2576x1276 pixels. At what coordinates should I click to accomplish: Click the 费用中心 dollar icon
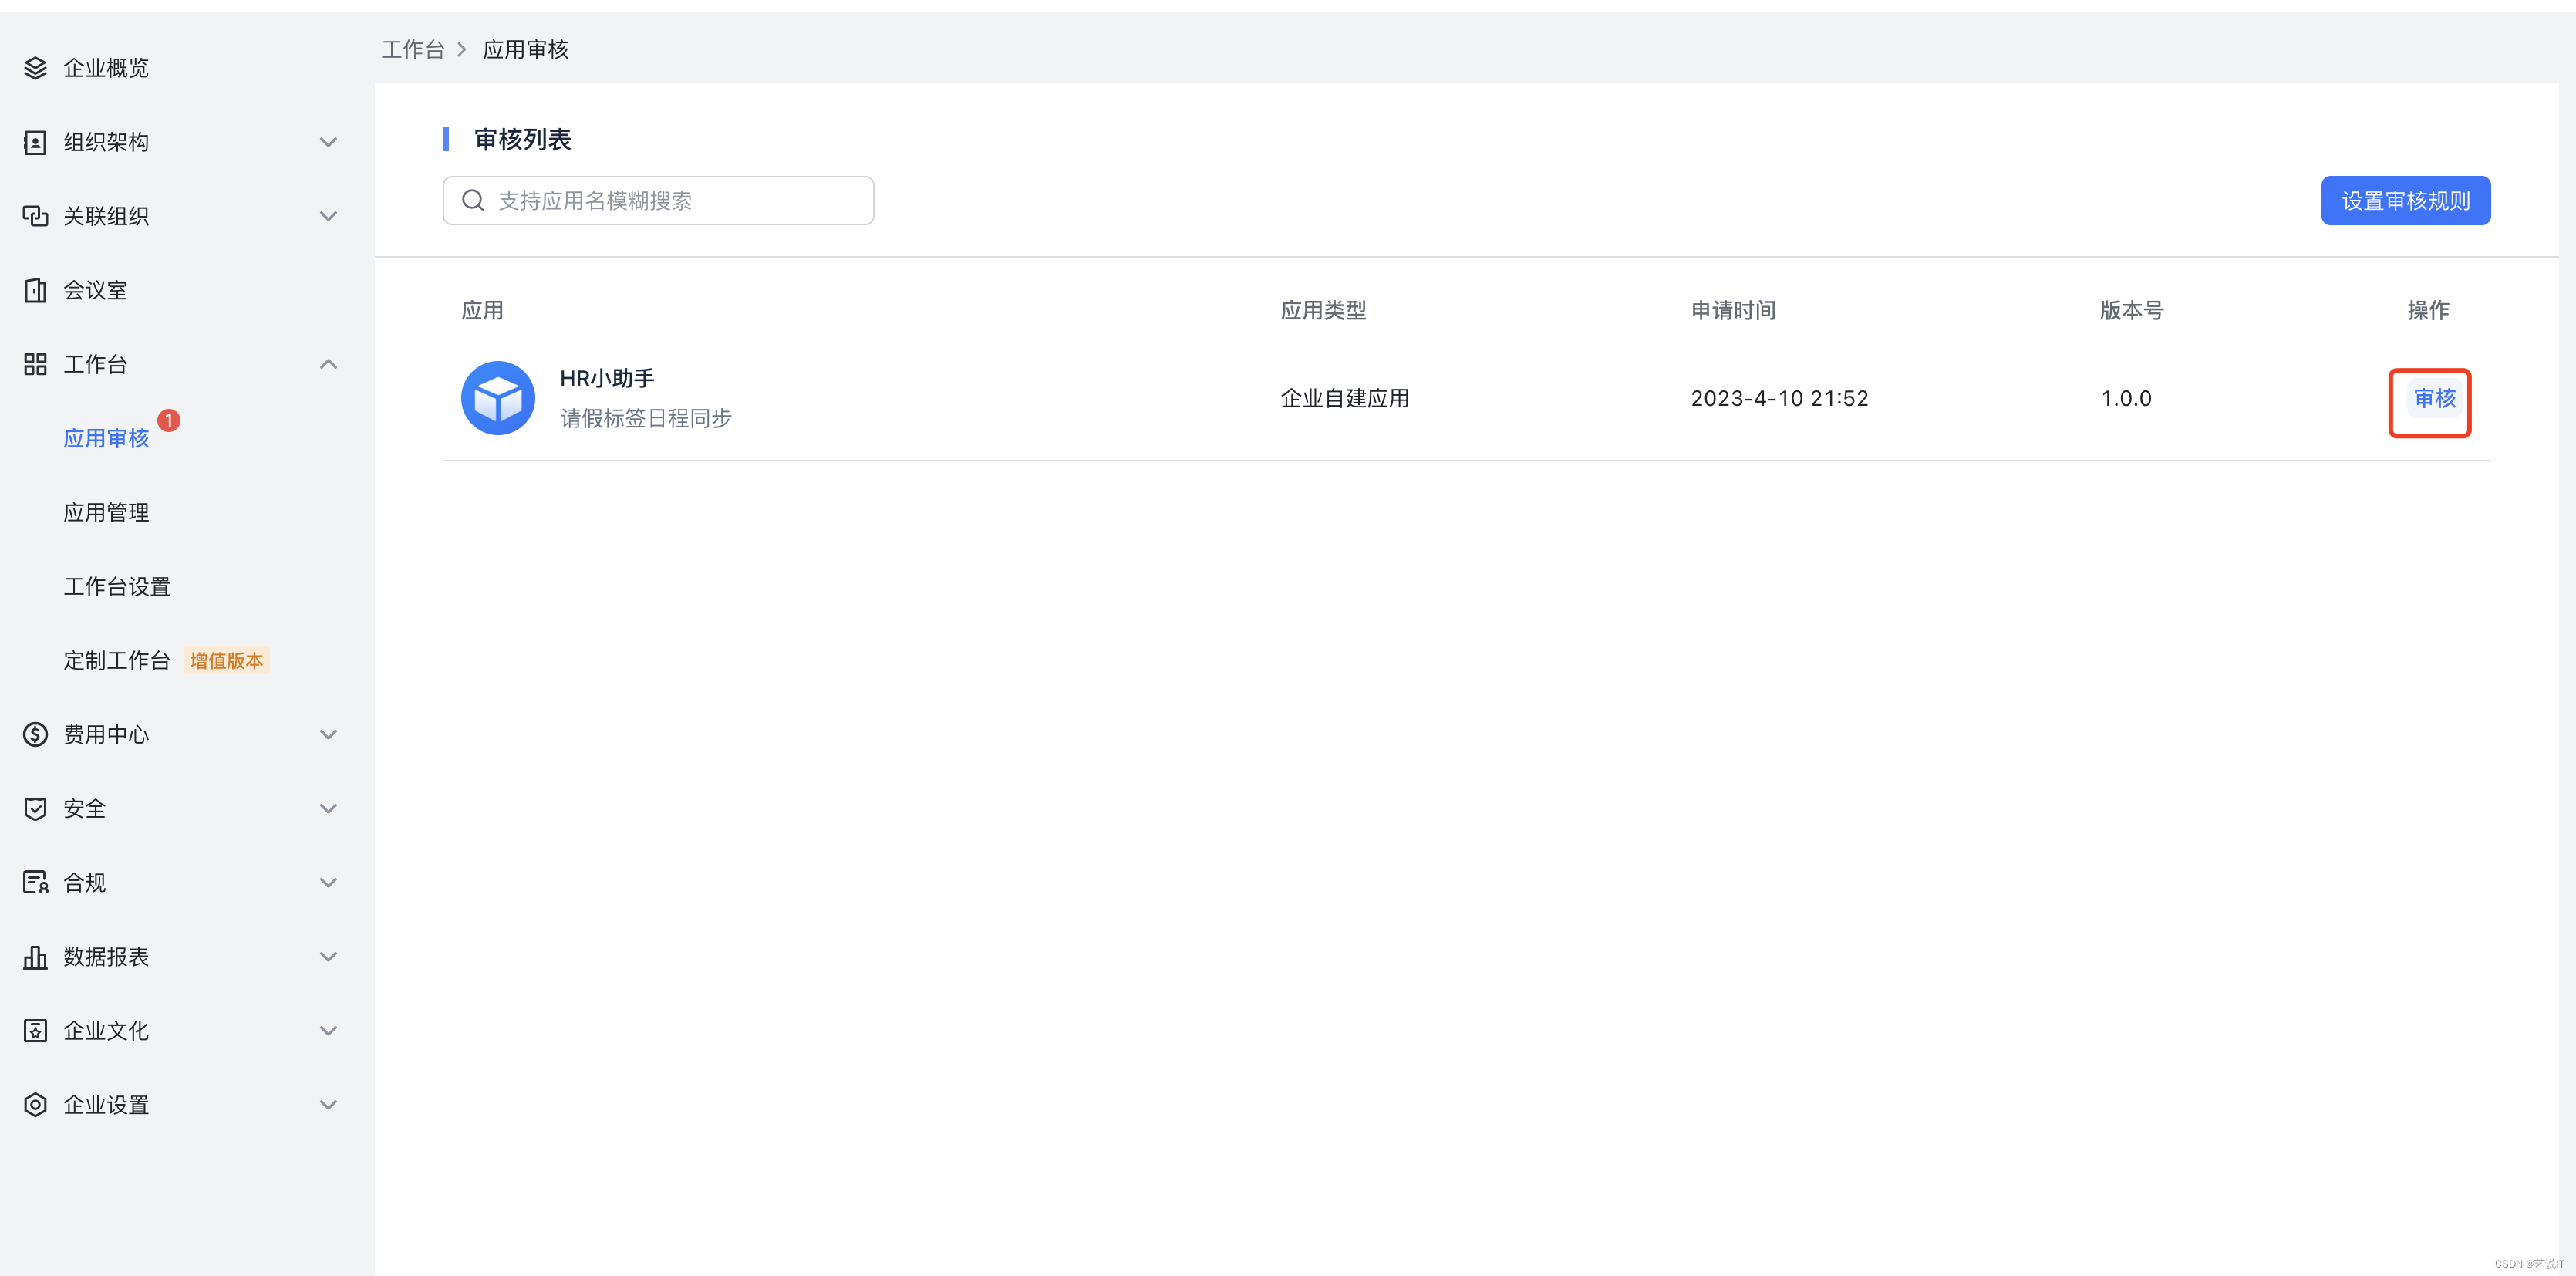click(x=35, y=734)
